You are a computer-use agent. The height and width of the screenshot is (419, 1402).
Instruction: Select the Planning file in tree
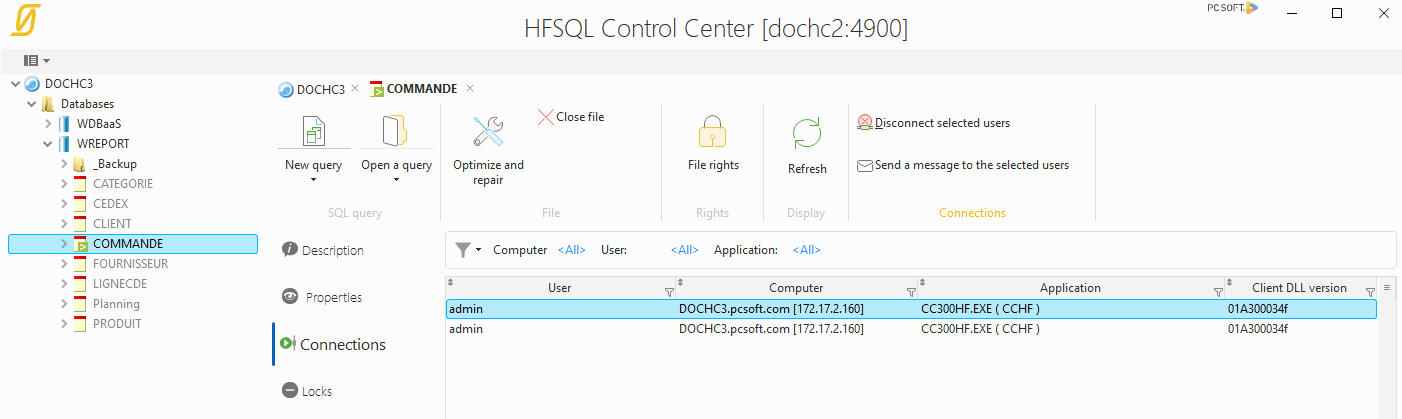coord(116,304)
